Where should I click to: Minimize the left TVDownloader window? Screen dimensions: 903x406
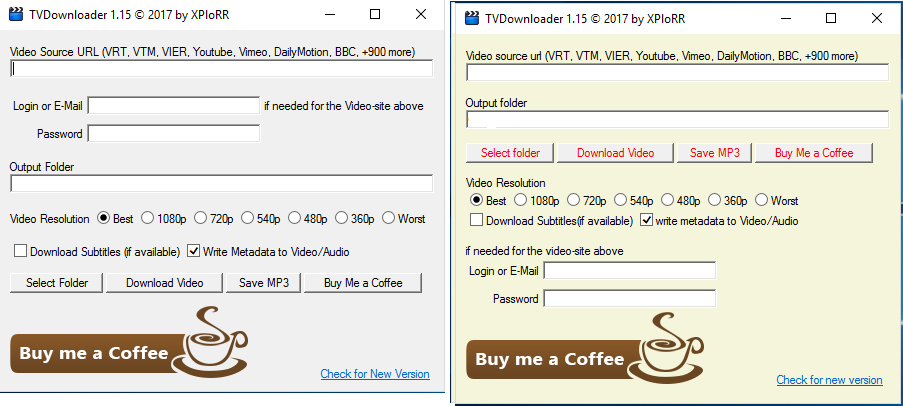point(330,15)
